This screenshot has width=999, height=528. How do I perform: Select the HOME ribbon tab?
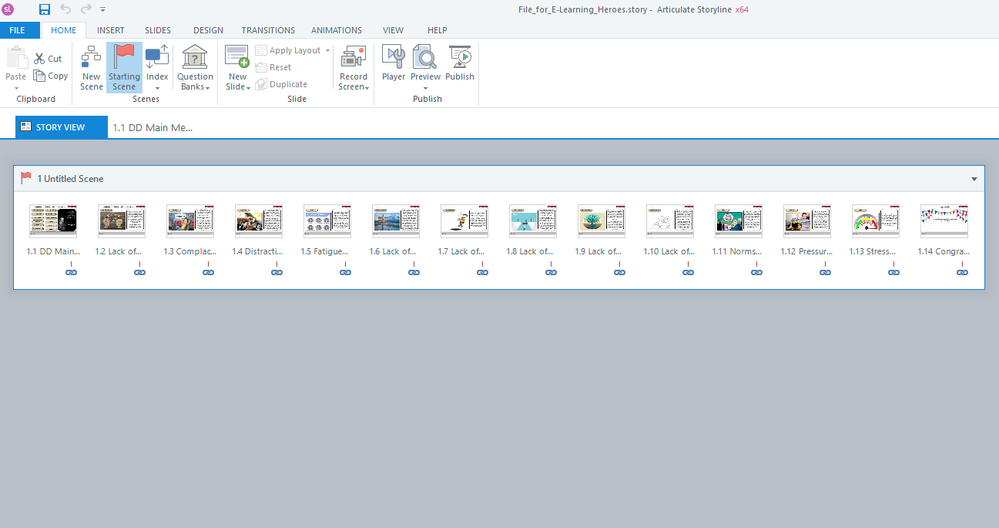tap(64, 30)
